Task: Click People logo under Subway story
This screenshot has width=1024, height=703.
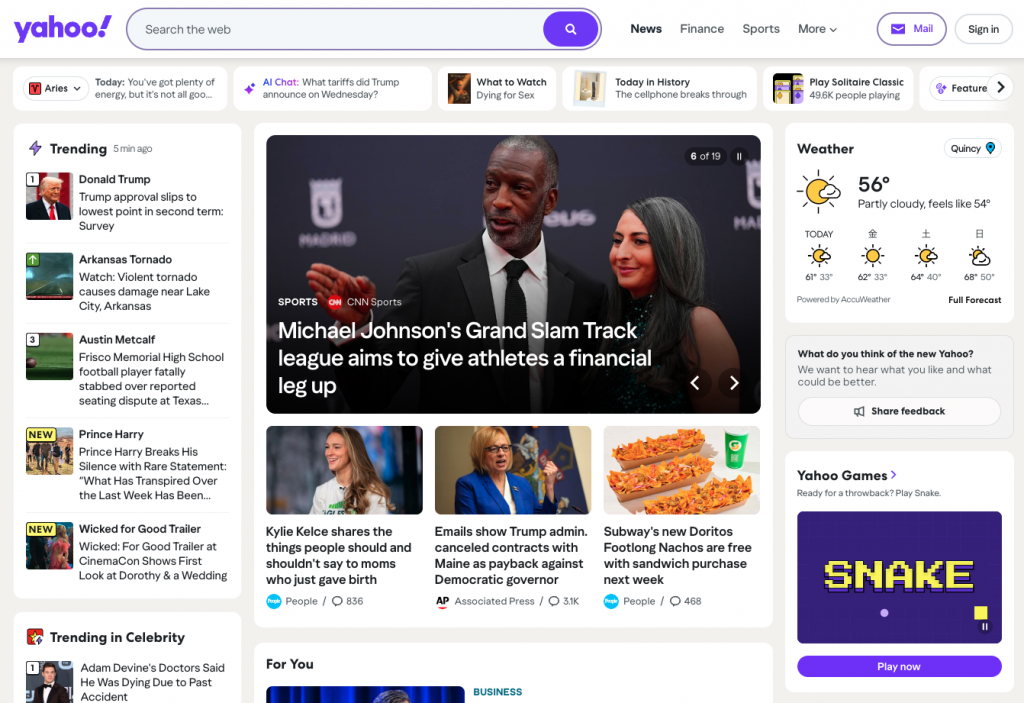Action: (x=611, y=601)
